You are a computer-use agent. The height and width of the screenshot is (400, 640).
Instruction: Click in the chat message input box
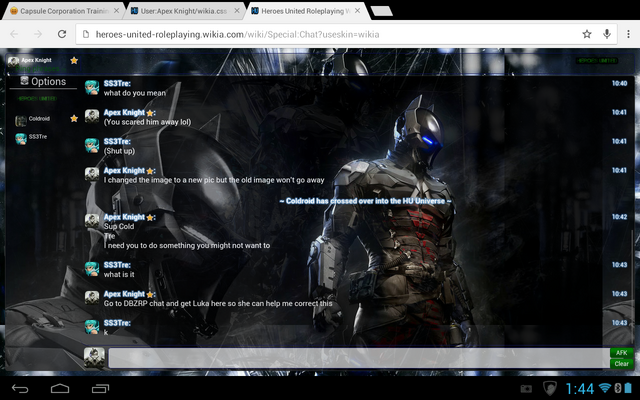(359, 358)
